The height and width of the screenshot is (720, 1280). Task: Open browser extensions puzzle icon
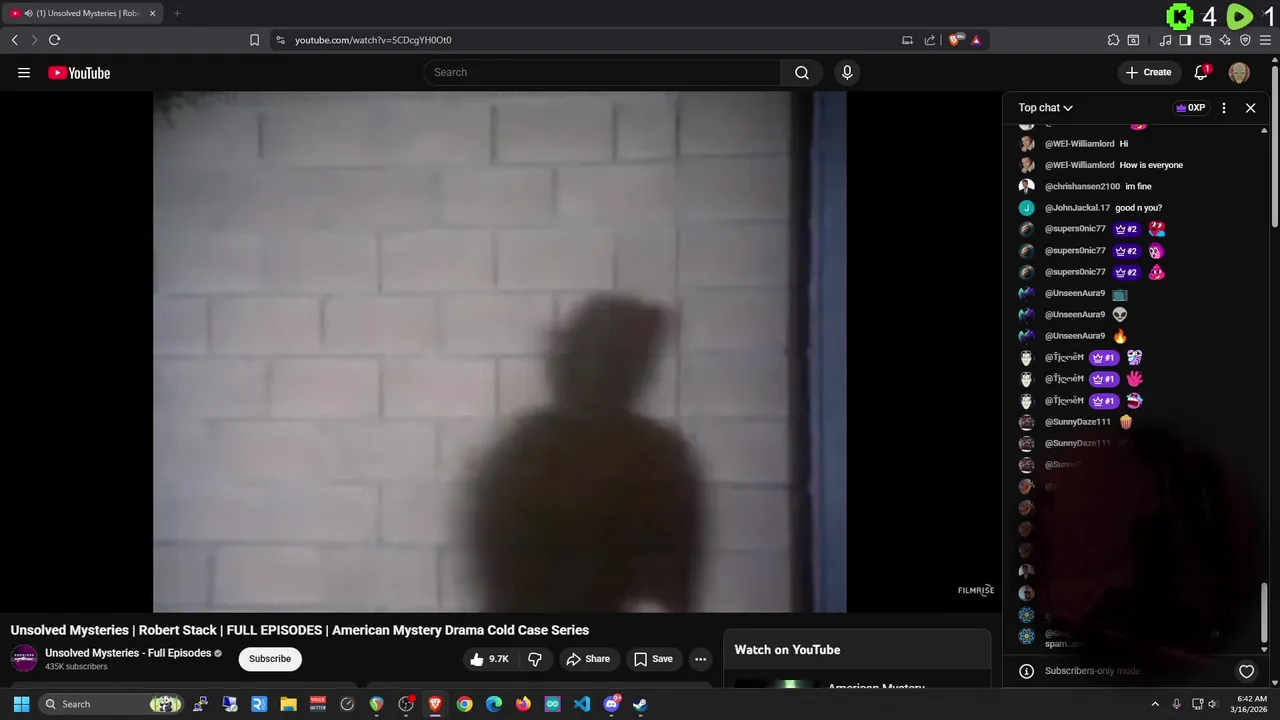(1113, 40)
